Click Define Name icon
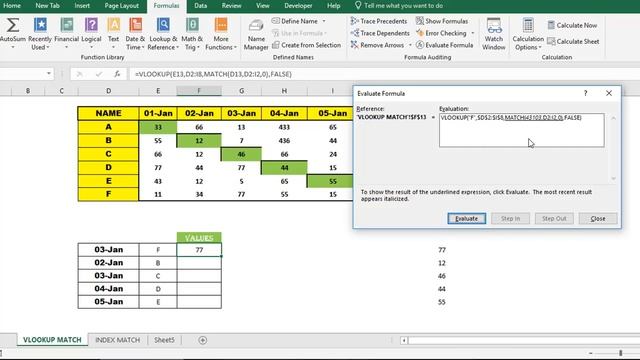This screenshot has width=640, height=360. coord(276,21)
